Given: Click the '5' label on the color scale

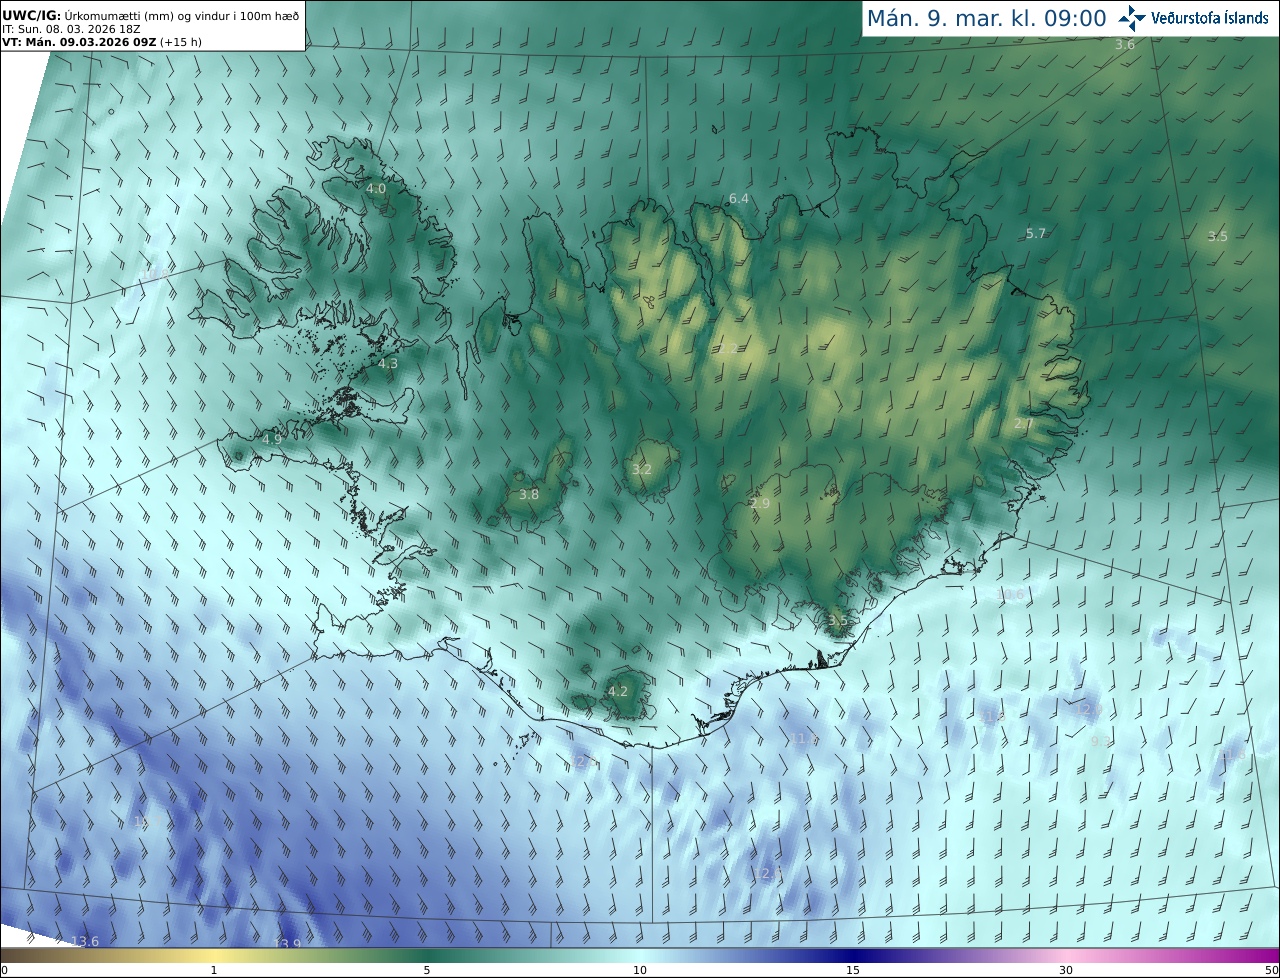Looking at the screenshot, I should [427, 970].
